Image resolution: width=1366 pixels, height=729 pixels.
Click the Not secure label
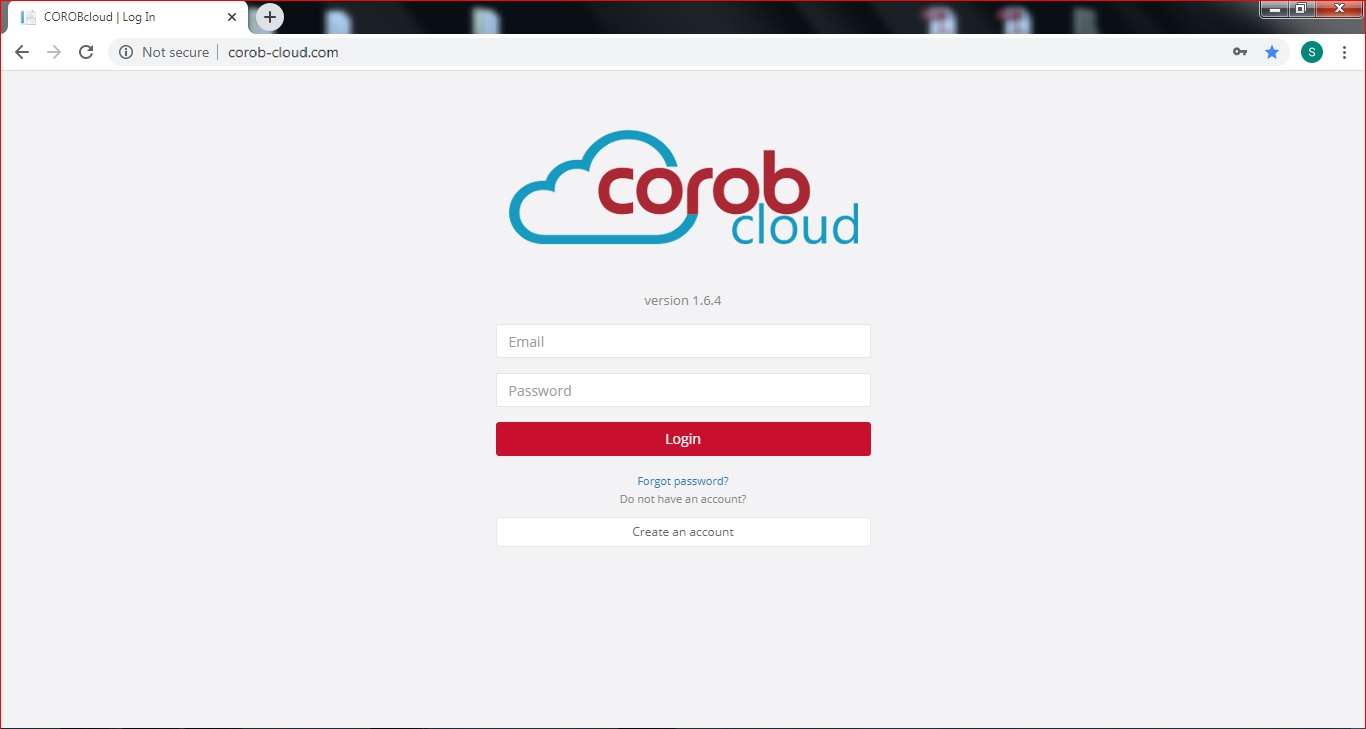point(175,52)
